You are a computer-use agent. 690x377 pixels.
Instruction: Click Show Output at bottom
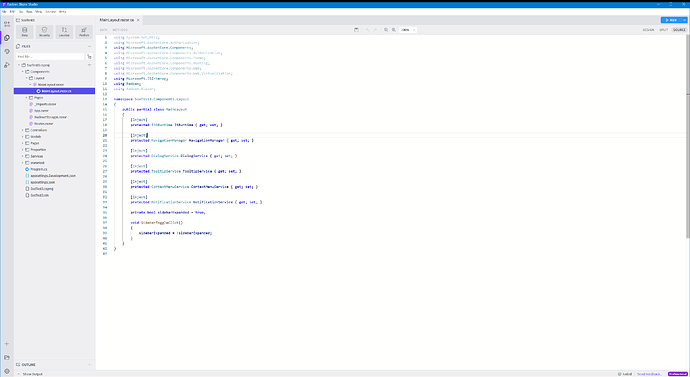33,374
